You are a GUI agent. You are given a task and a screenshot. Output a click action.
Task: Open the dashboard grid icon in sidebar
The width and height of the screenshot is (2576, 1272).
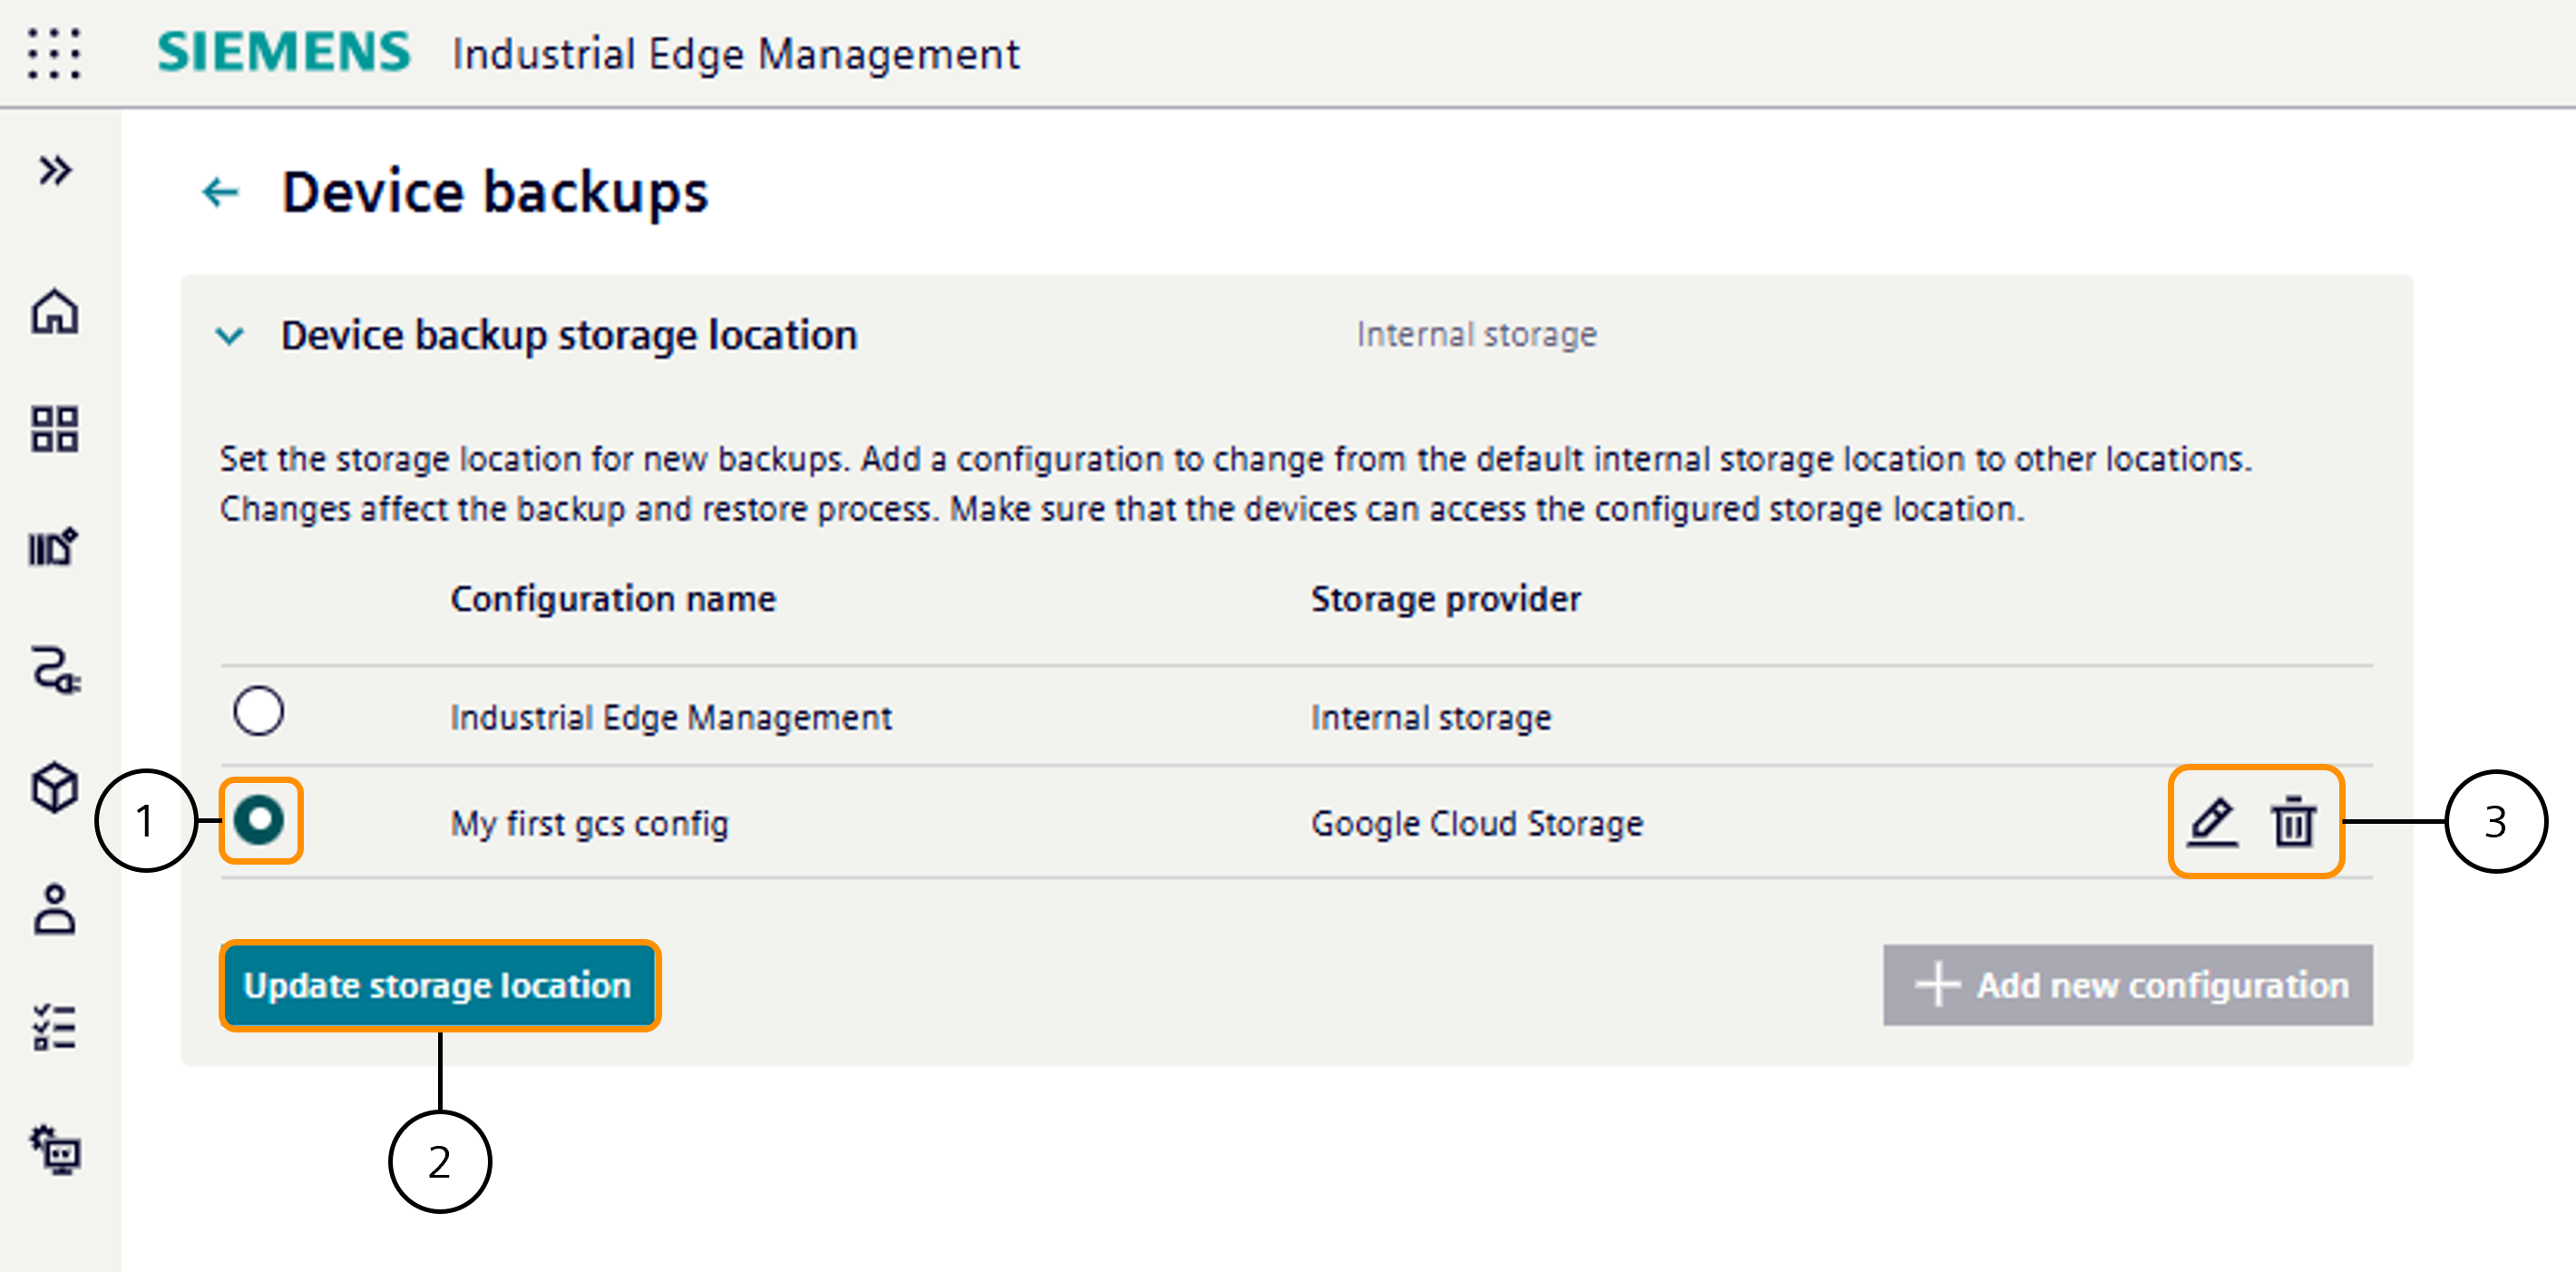pos(55,430)
